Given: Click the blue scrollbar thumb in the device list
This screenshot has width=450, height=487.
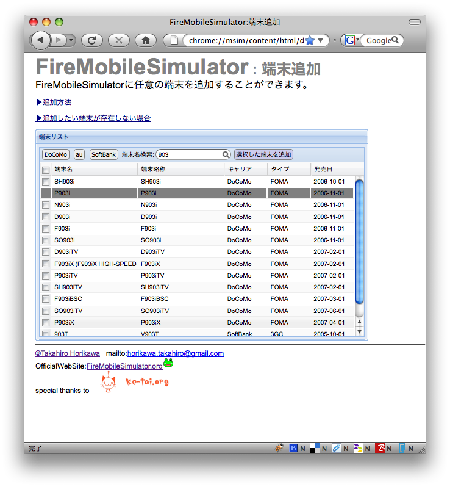Looking at the screenshot, I should pos(359,242).
